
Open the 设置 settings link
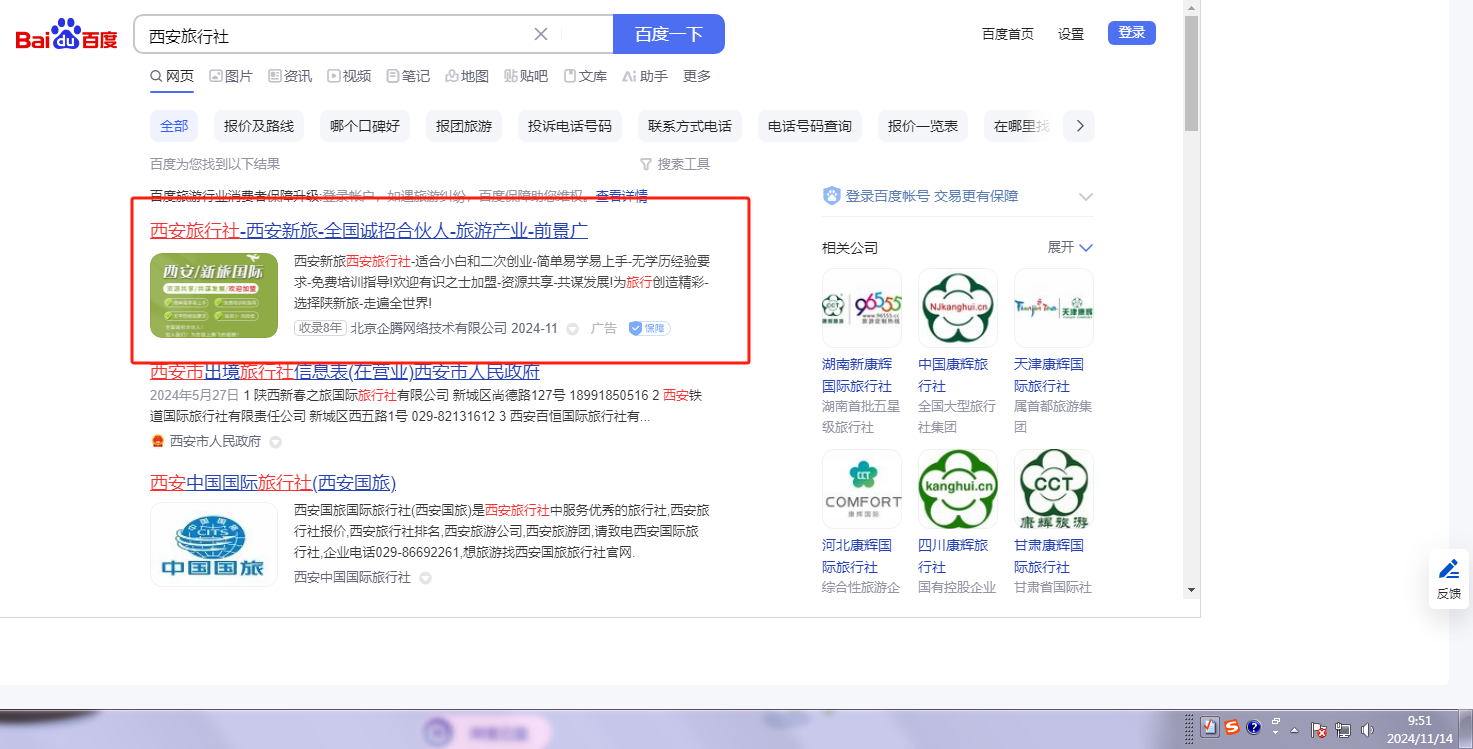(1071, 34)
